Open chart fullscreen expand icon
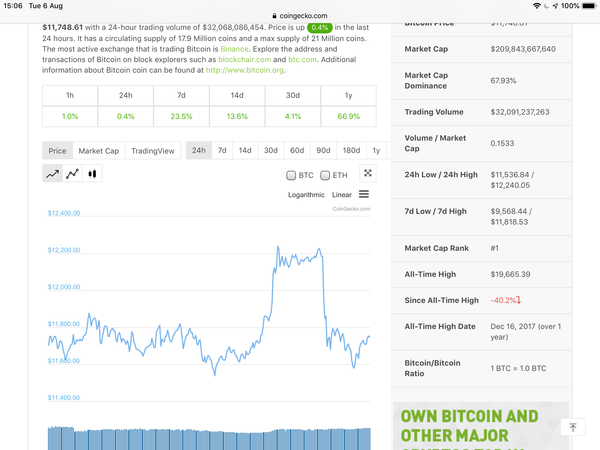 [368, 173]
